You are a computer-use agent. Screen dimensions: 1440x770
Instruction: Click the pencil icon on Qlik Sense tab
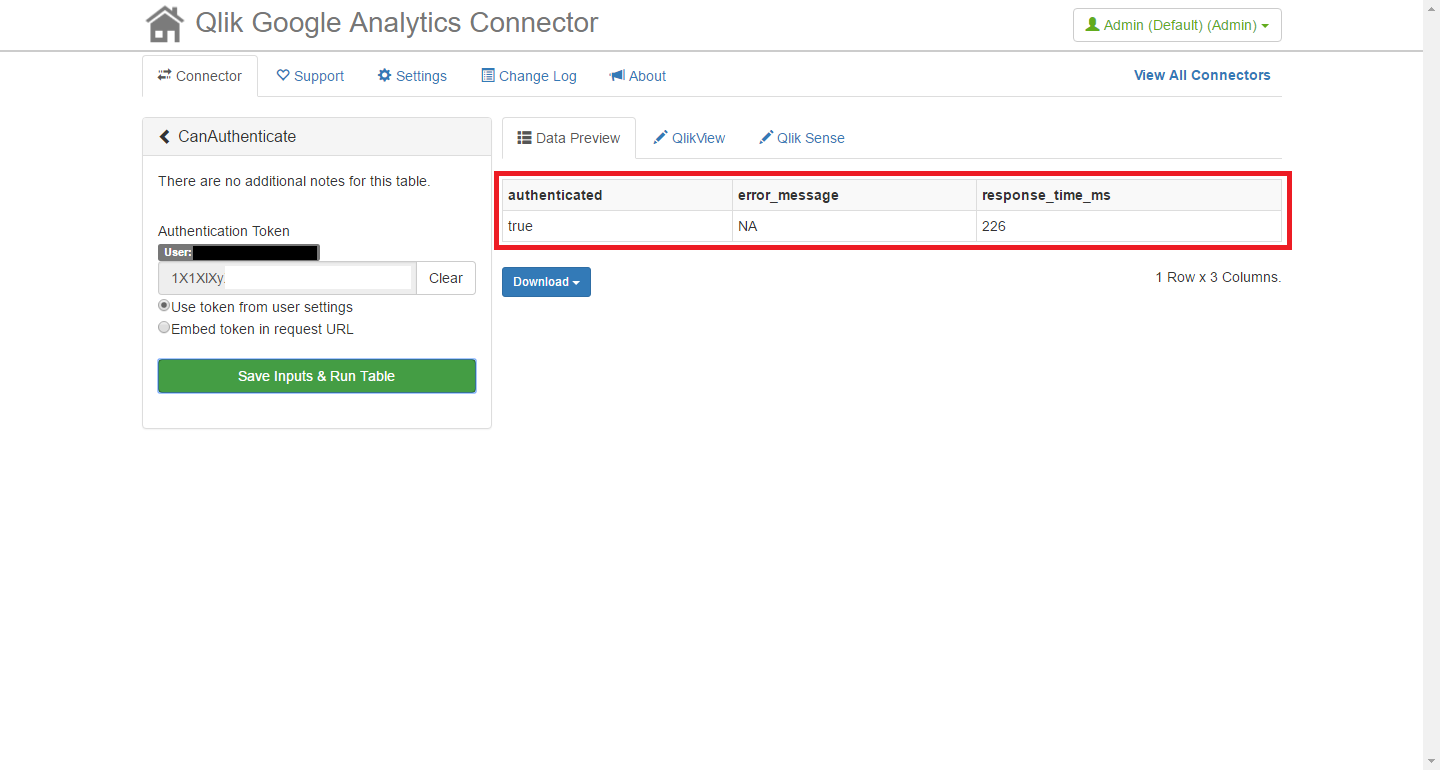point(766,137)
